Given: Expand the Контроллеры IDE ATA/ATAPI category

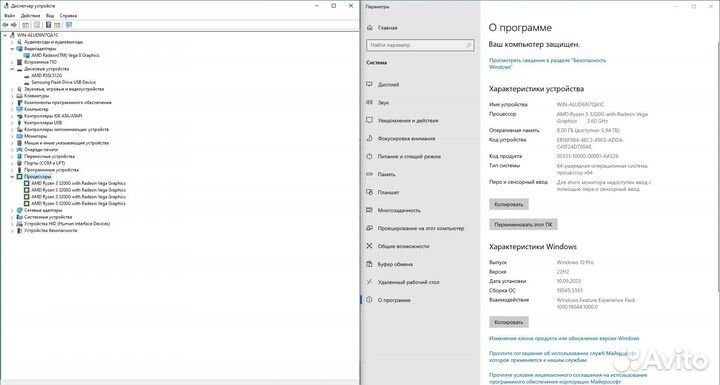Looking at the screenshot, I should coord(12,116).
